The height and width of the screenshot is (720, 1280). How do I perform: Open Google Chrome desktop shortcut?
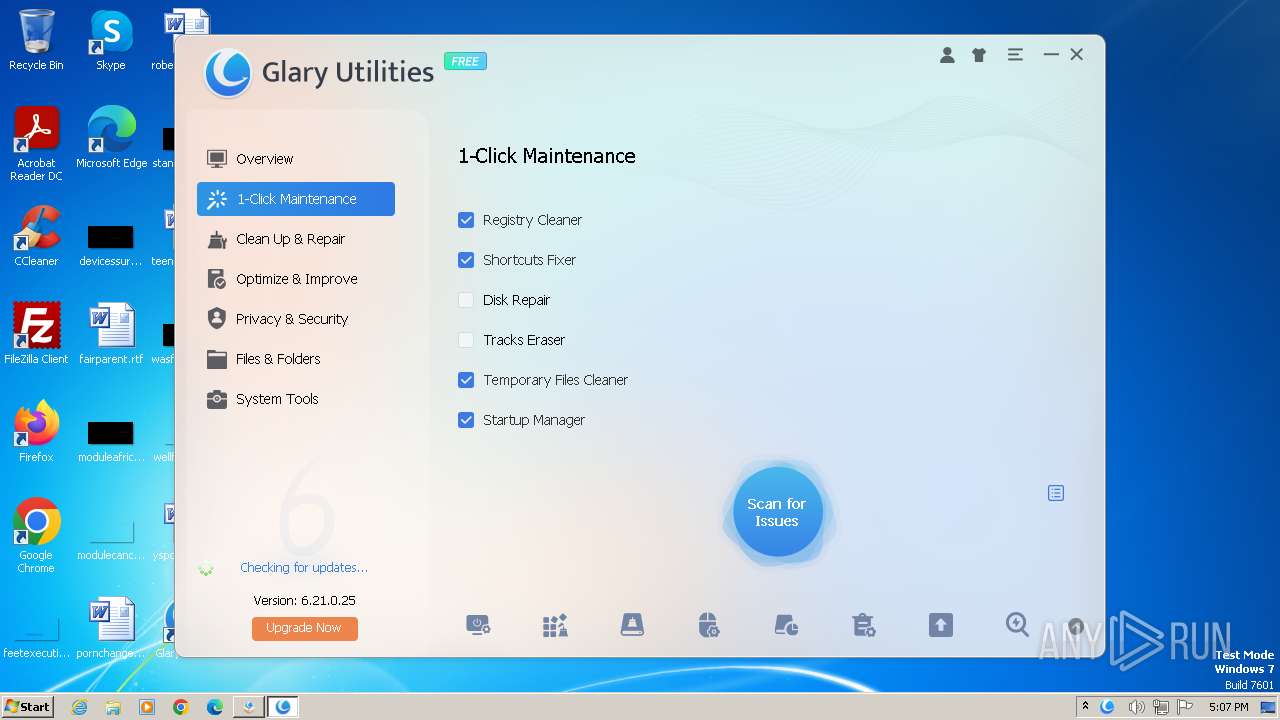(x=36, y=536)
